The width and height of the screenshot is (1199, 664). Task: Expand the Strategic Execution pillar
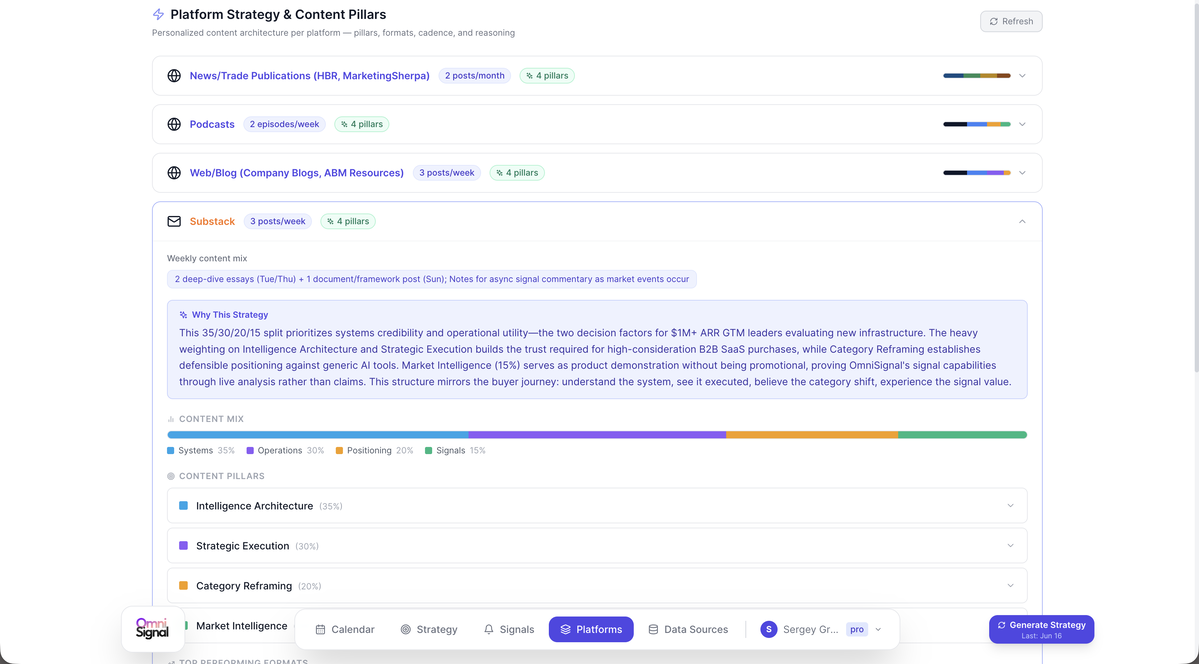(x=1010, y=545)
